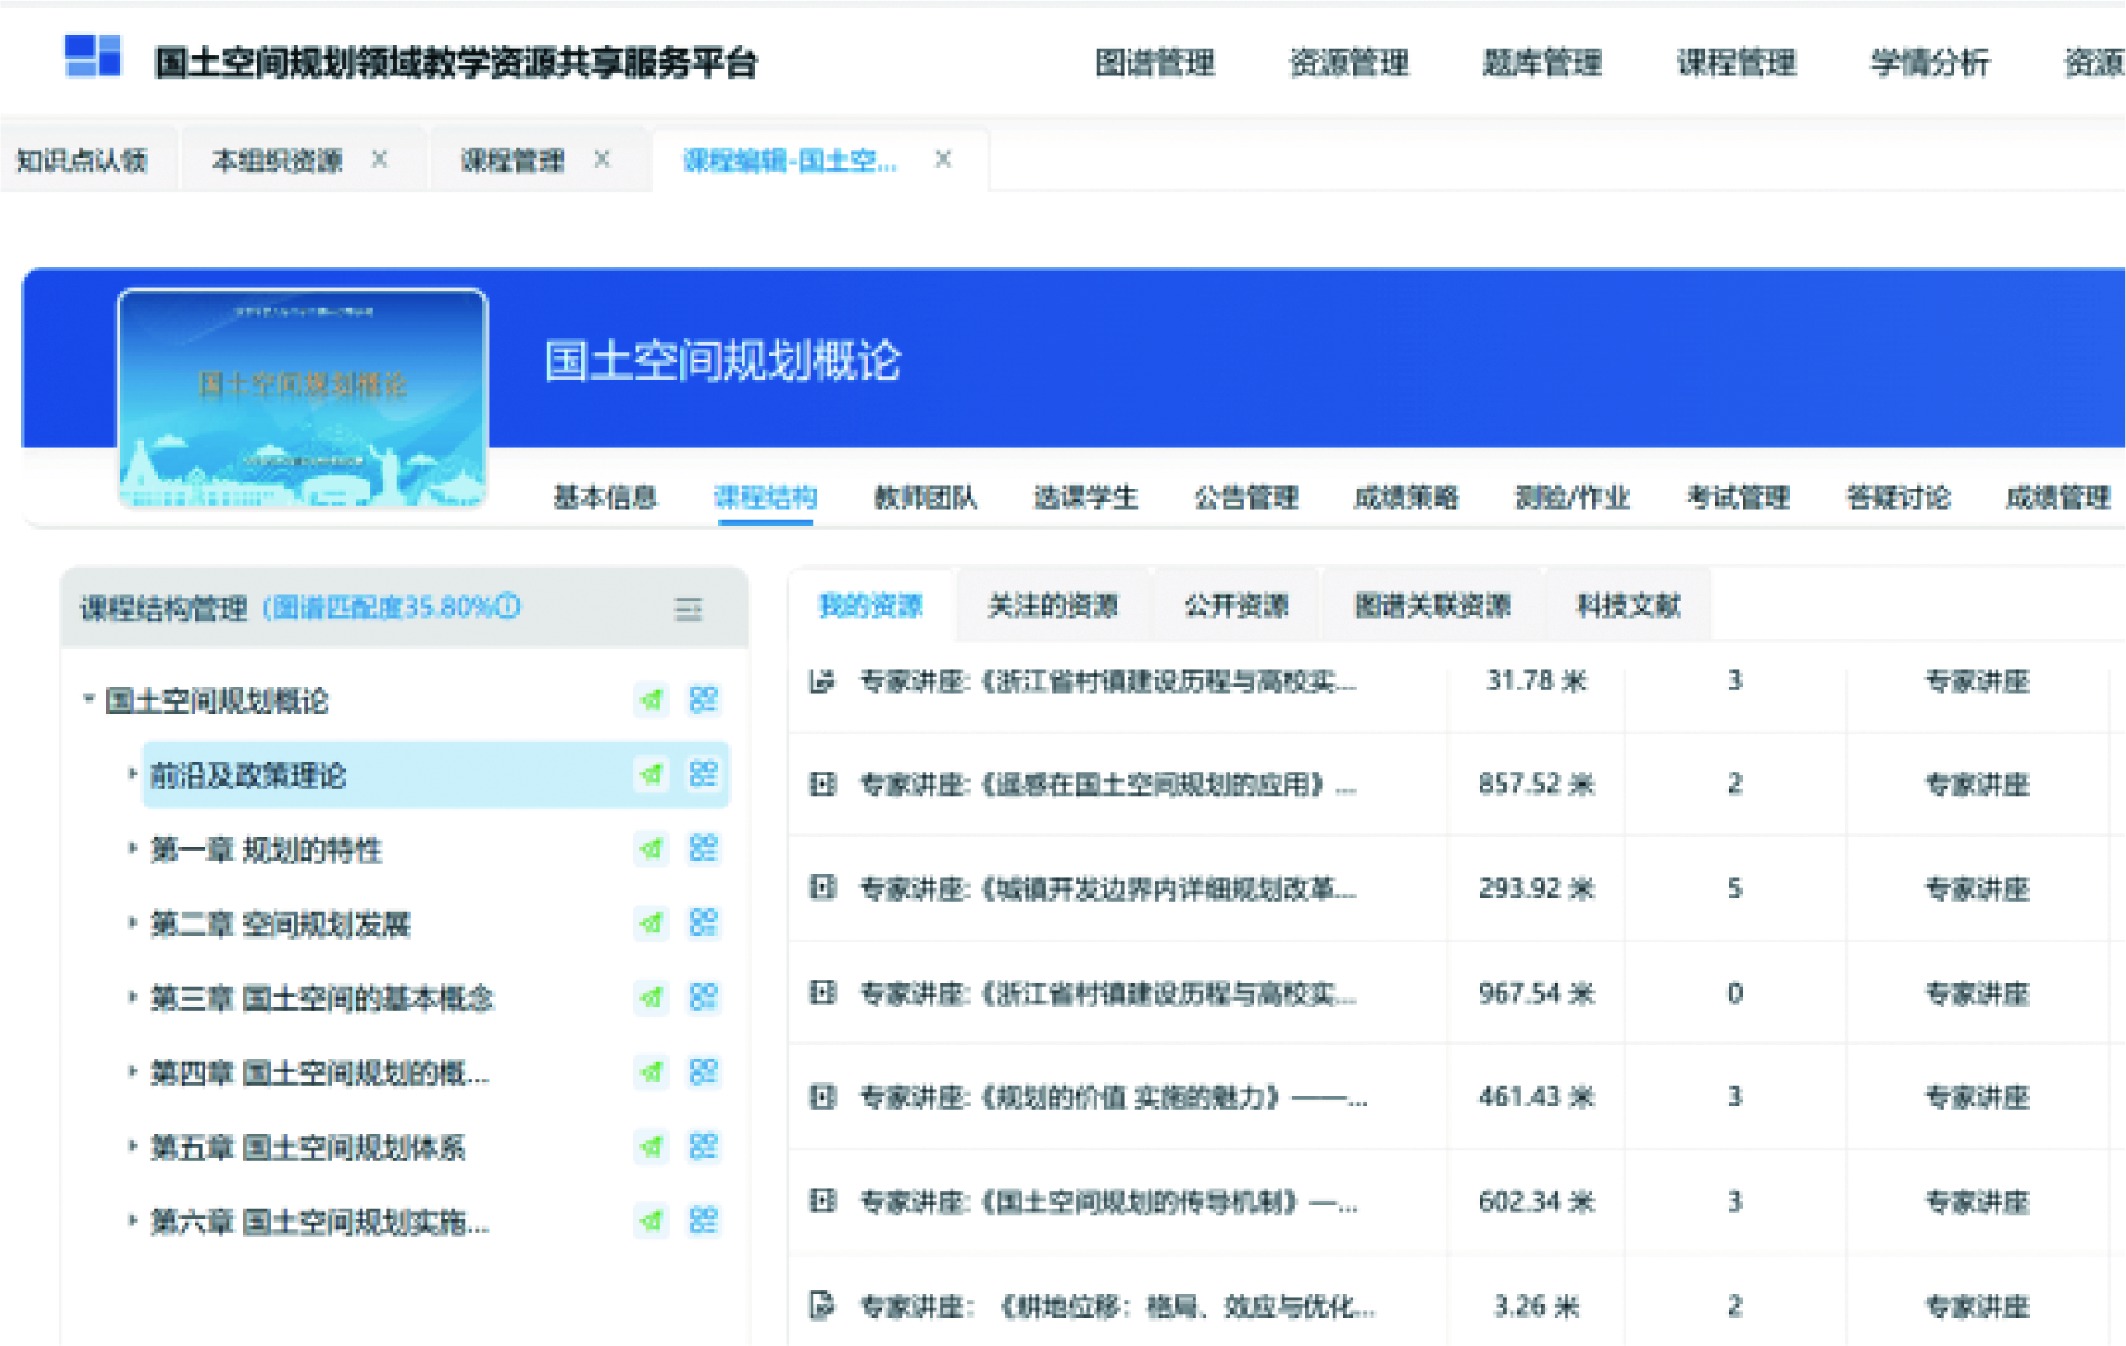Open the 图谱关联资源 resource tab
Screen dimensions: 2126x1346
tap(1431, 605)
